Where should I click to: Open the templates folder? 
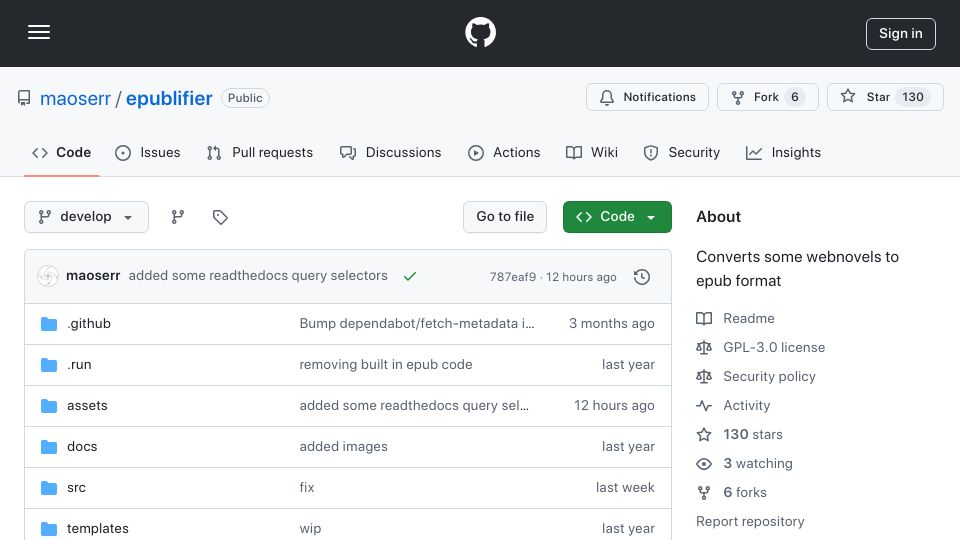pyautogui.click(x=97, y=528)
